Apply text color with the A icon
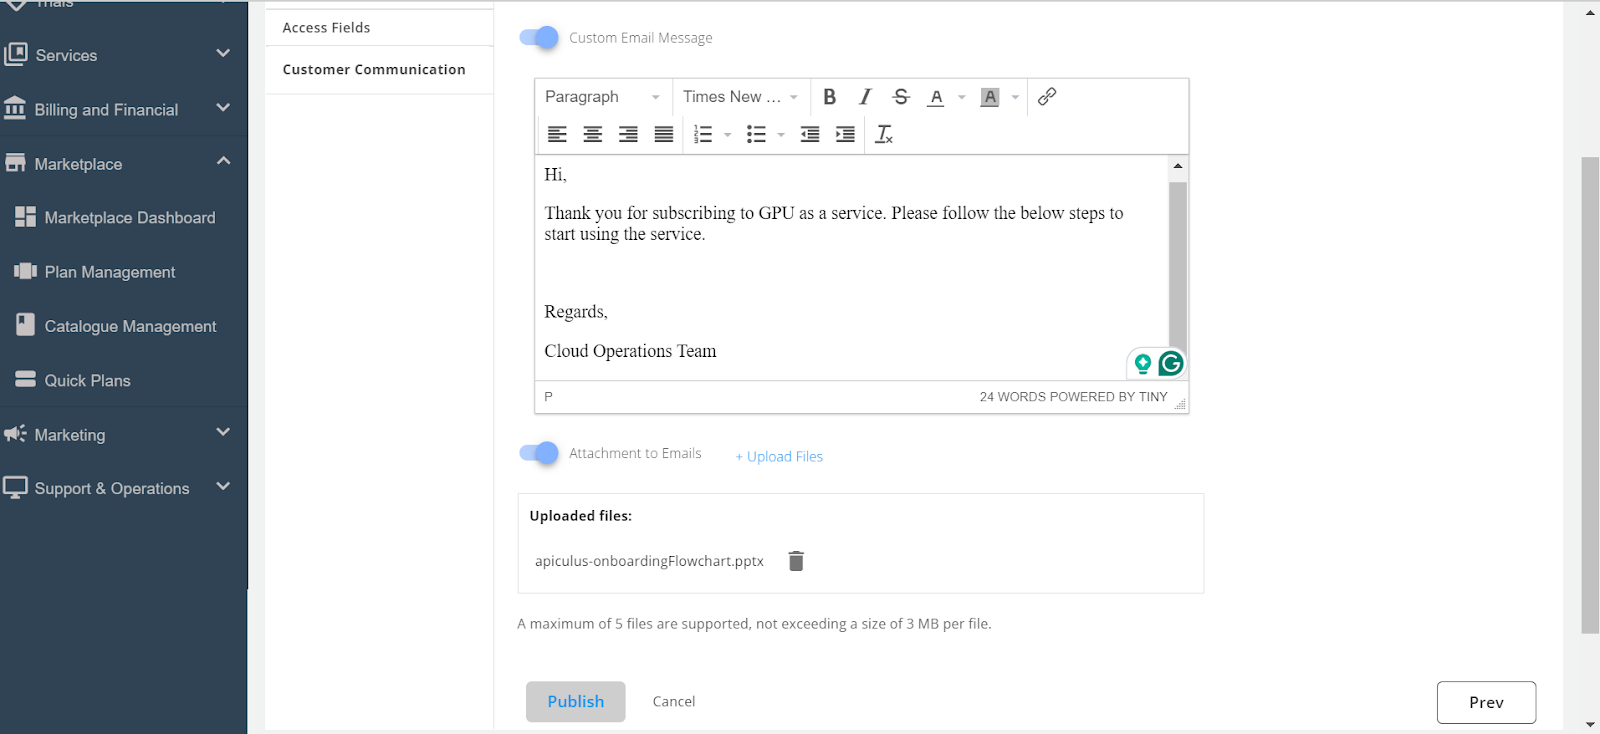 (936, 97)
